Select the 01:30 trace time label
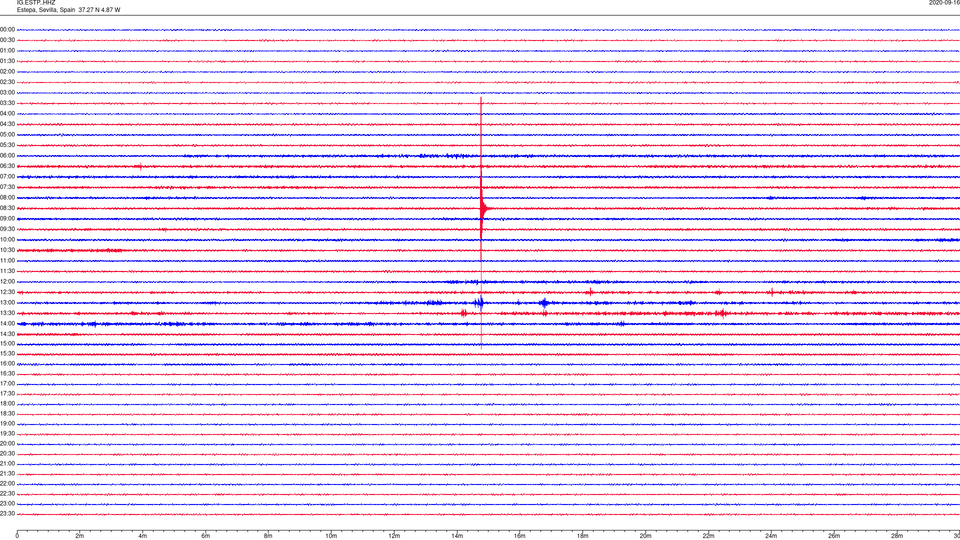The image size is (960, 540). 7,61
